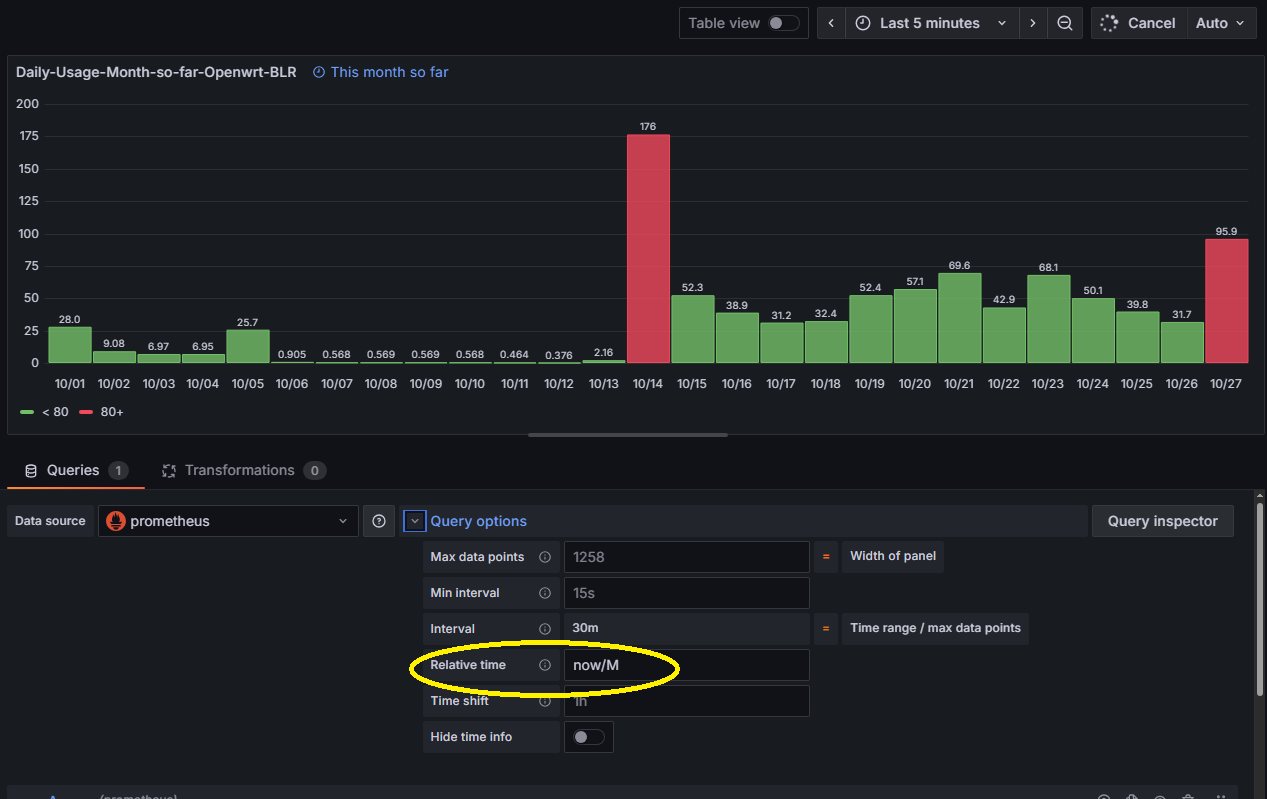This screenshot has width=1267, height=799.
Task: Click the 10/01 bar with value 28.0
Action: [x=70, y=345]
